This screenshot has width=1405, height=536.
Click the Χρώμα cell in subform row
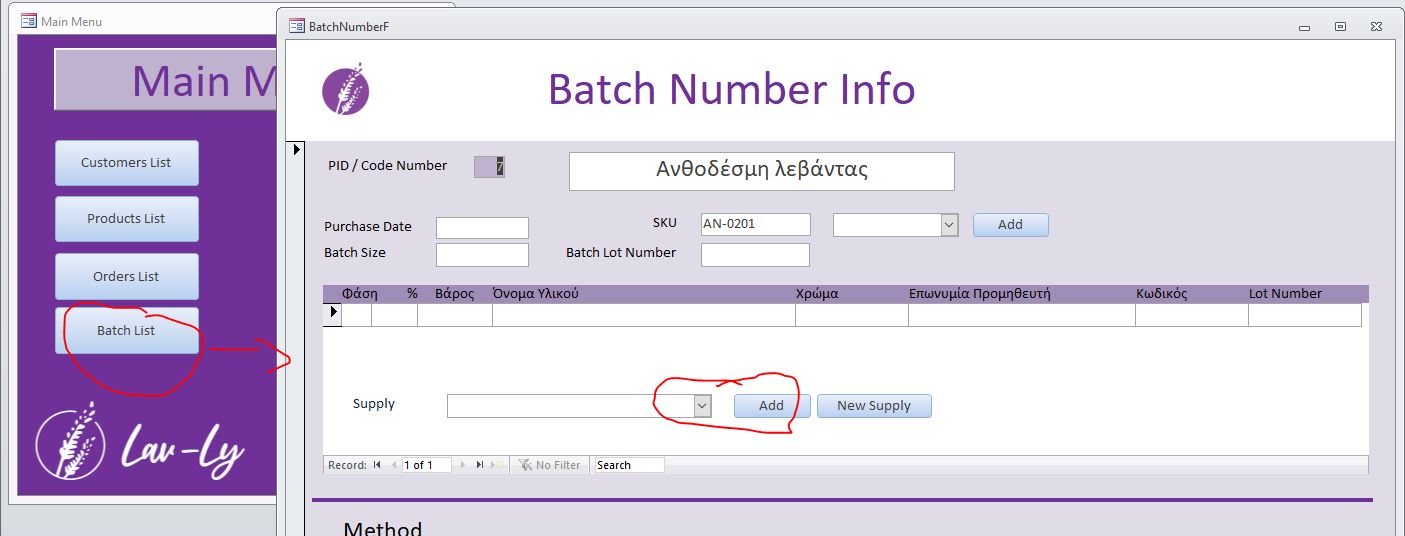coord(852,315)
